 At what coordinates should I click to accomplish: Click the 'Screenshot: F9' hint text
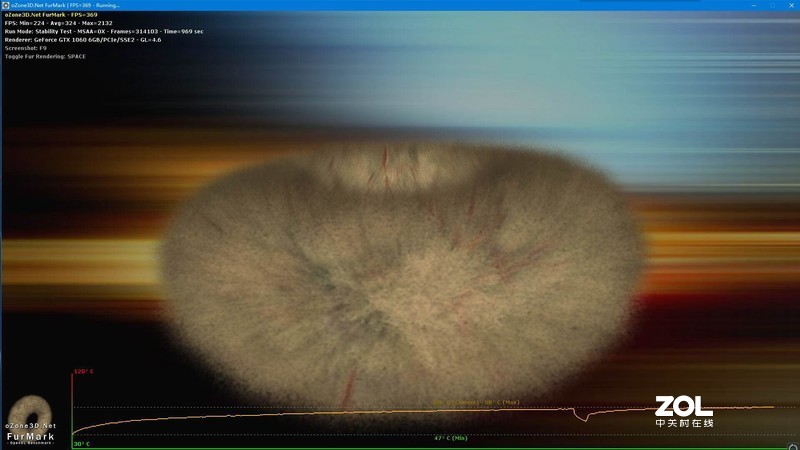coord(26,48)
